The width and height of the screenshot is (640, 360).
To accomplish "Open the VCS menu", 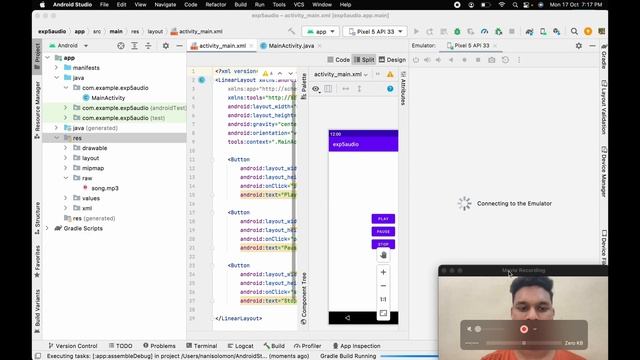I will click(299, 5).
